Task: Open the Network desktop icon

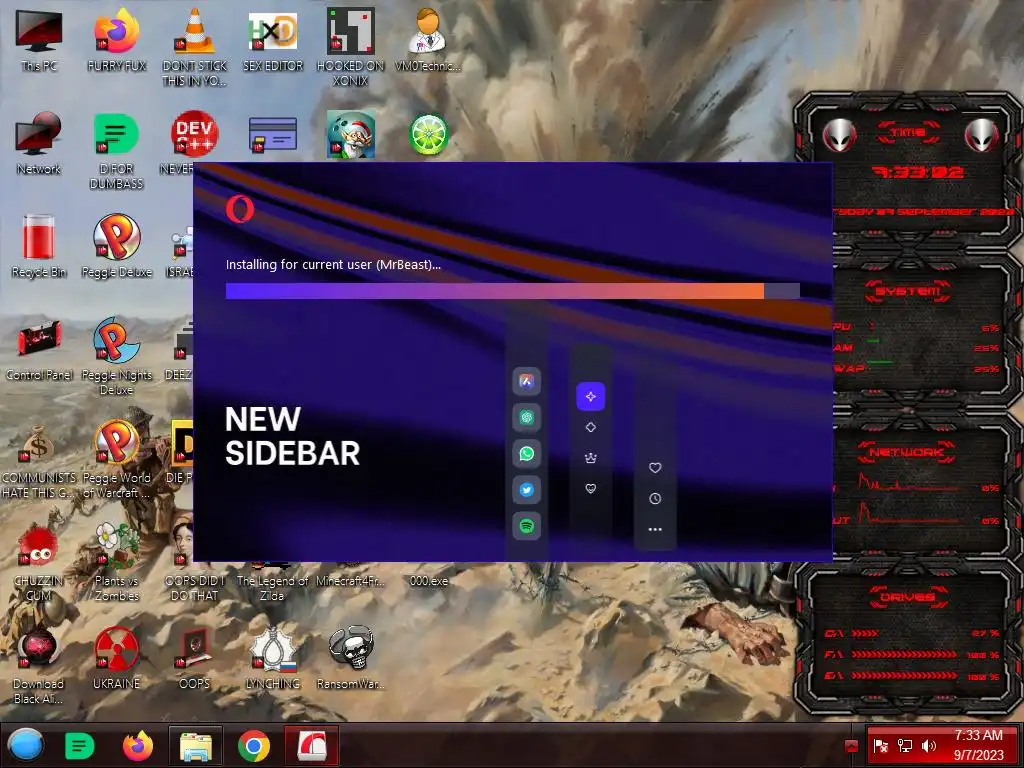Action: coord(39,134)
